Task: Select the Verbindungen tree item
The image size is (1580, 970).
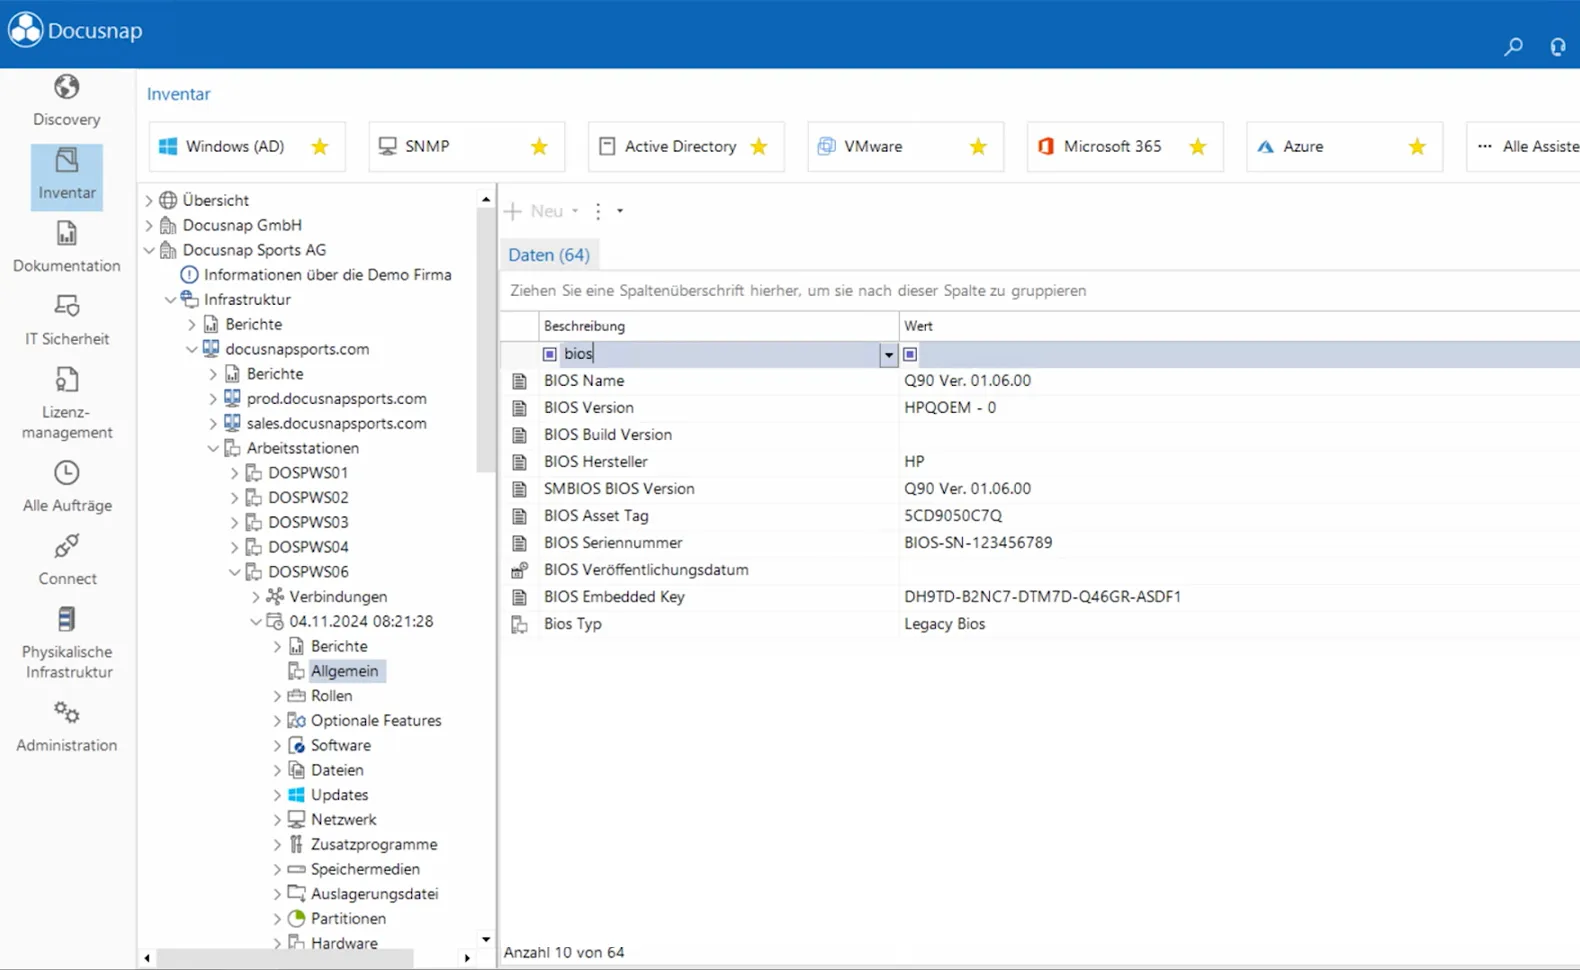Action: tap(338, 596)
